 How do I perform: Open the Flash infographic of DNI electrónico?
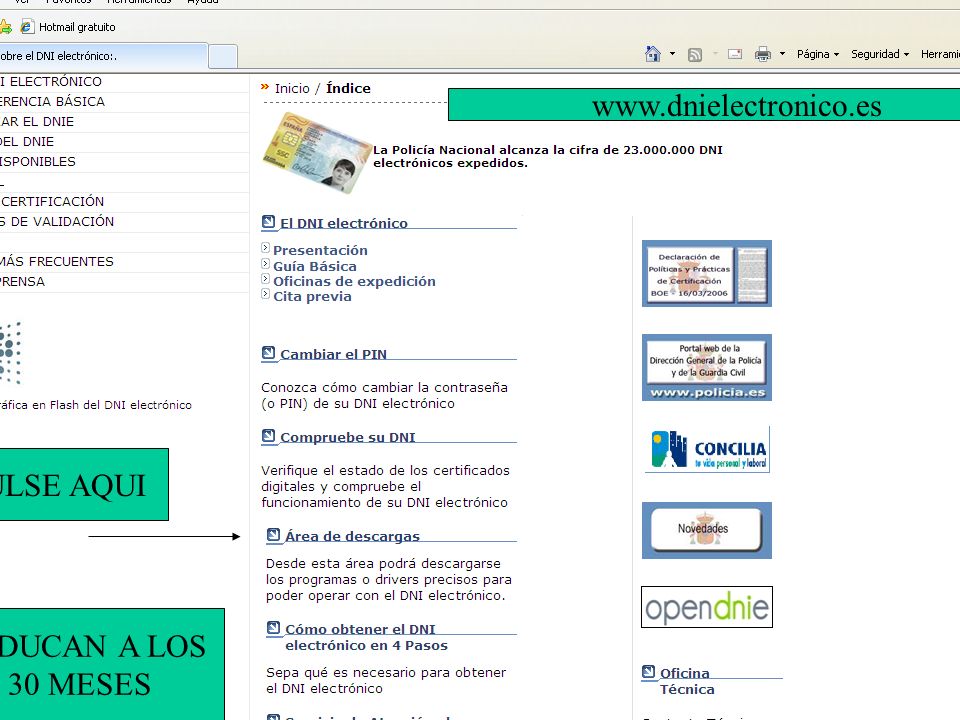tap(96, 405)
